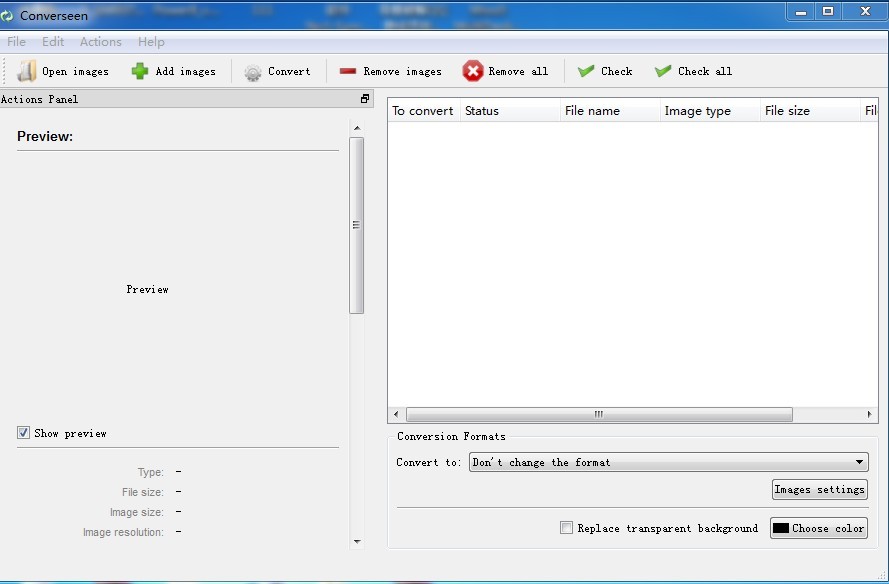
Task: Click the Actions Panel scroll up arrow
Action: 357,128
